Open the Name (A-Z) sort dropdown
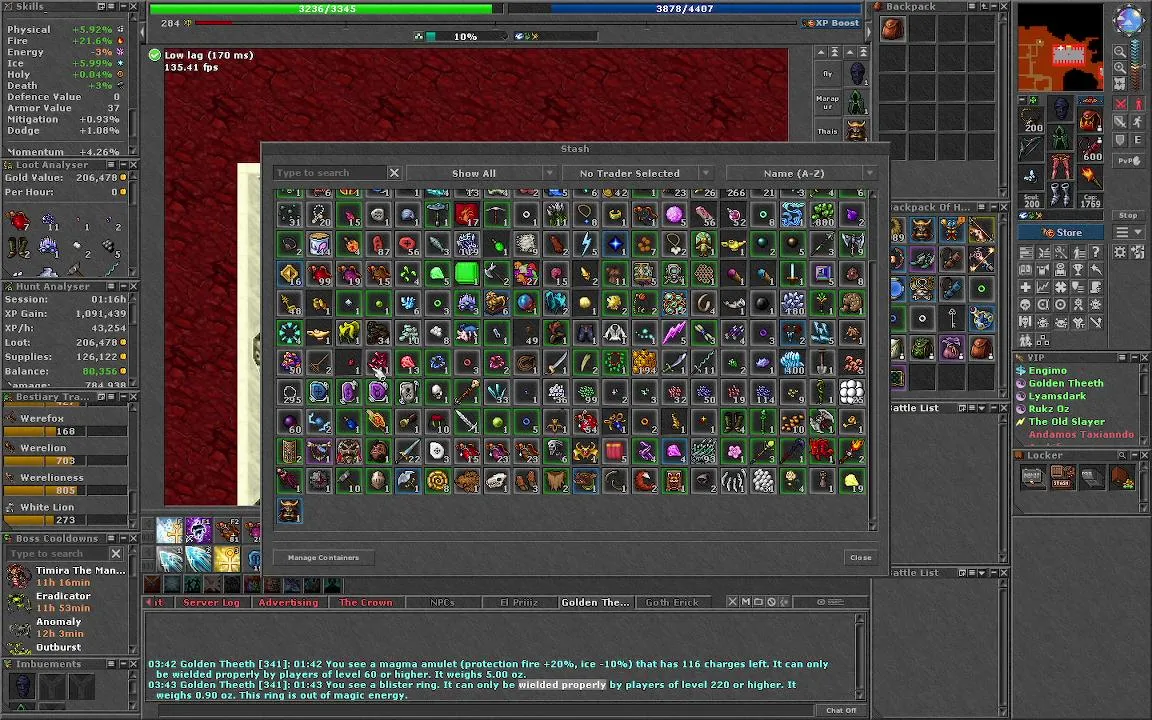1152x720 pixels. [802, 173]
